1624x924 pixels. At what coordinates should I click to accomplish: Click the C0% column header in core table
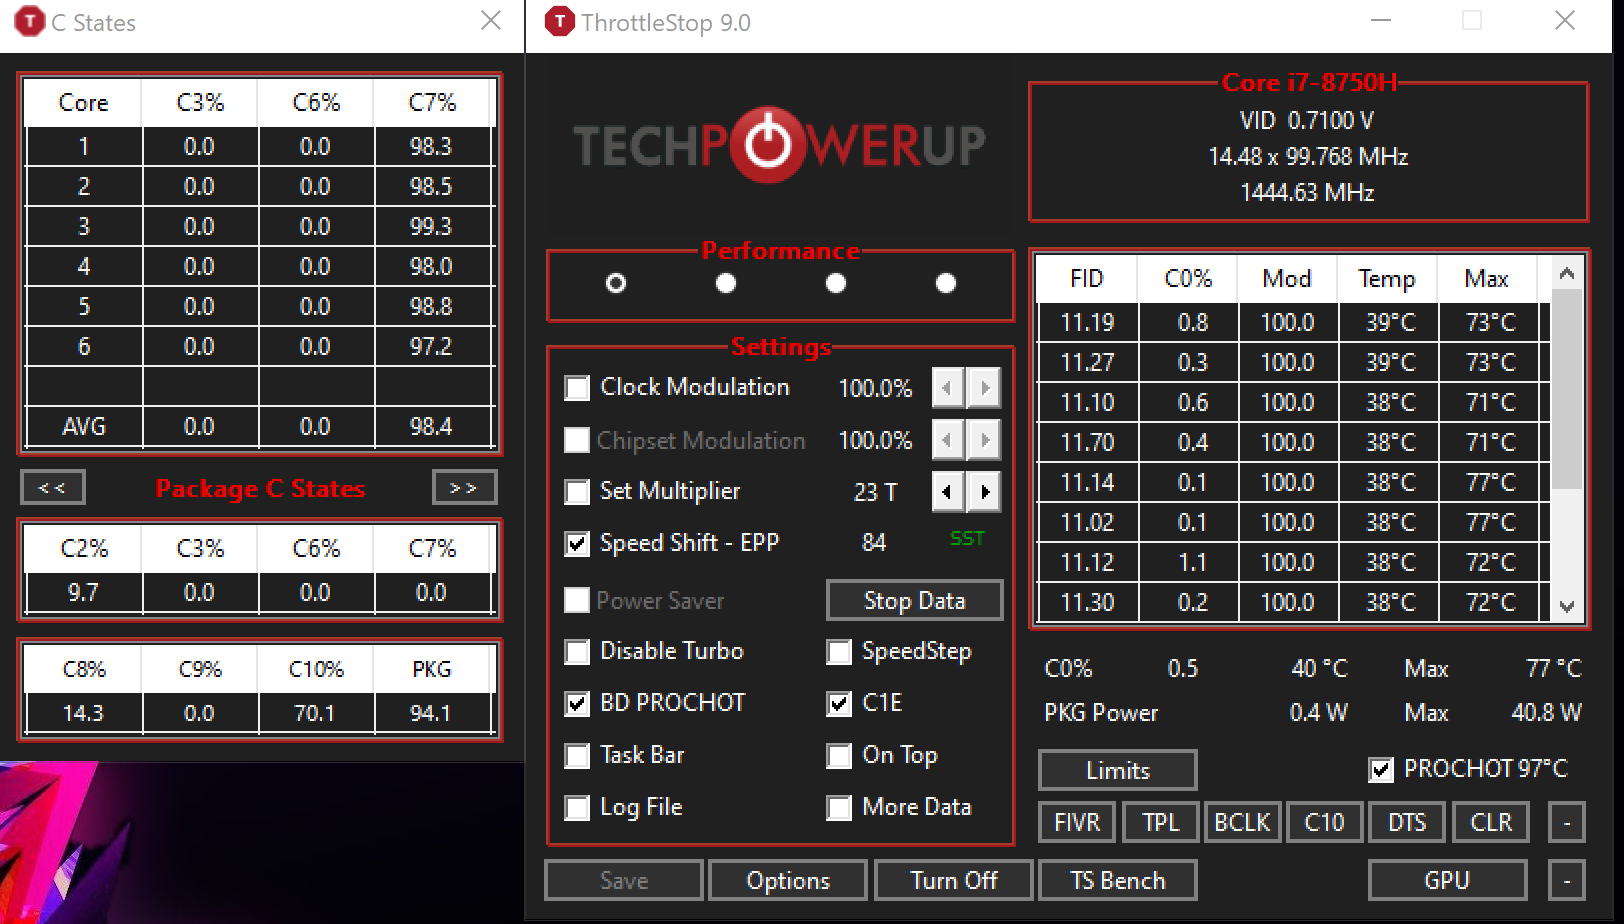(x=1188, y=279)
